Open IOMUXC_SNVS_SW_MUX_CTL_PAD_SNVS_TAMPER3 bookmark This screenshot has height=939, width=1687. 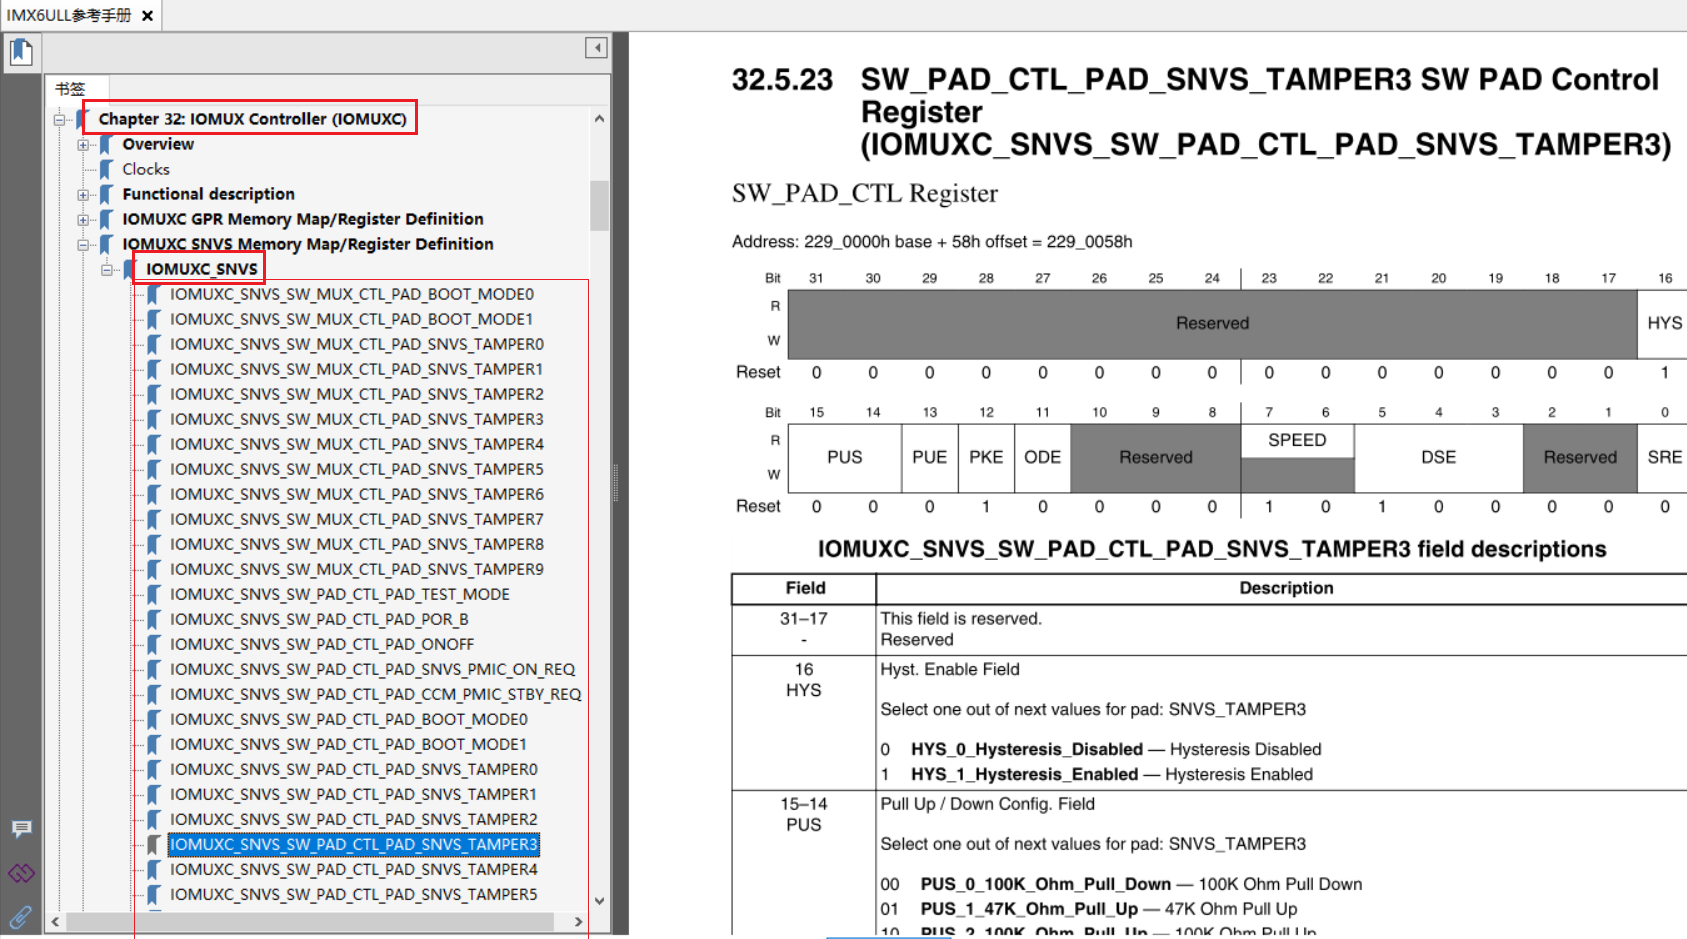click(x=357, y=419)
